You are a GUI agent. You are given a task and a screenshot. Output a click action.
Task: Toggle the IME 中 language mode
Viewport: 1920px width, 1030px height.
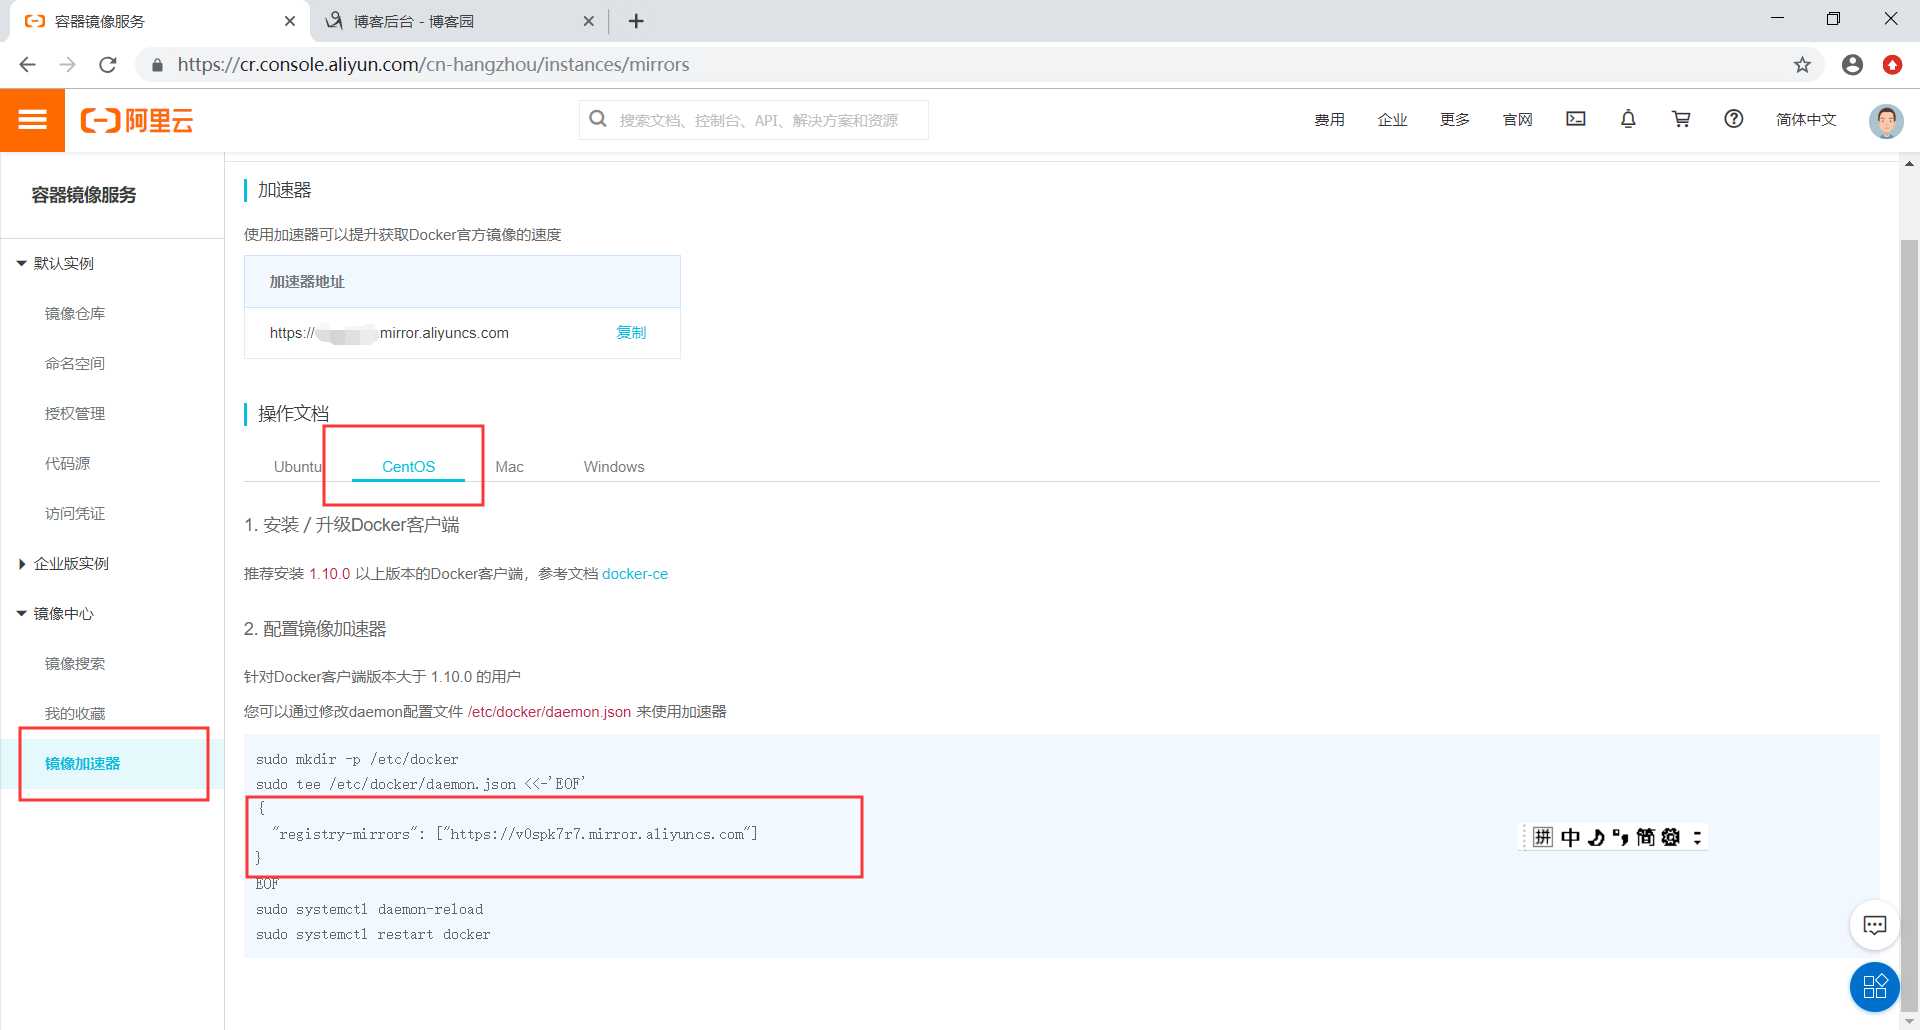[1570, 837]
